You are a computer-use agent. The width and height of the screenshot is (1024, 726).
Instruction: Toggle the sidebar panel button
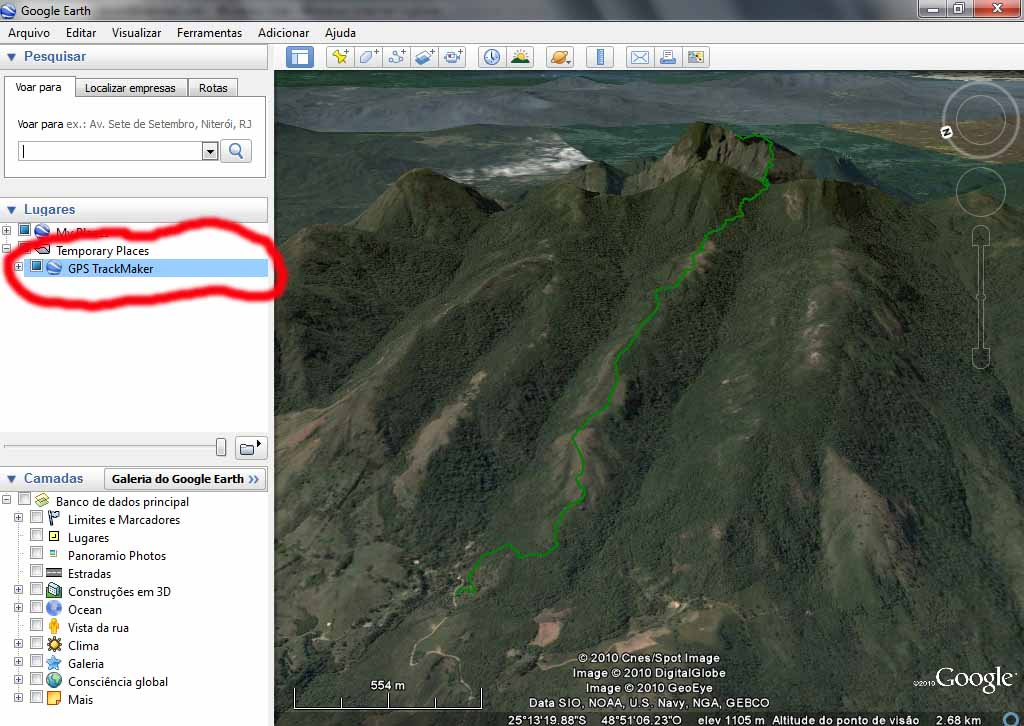(300, 57)
